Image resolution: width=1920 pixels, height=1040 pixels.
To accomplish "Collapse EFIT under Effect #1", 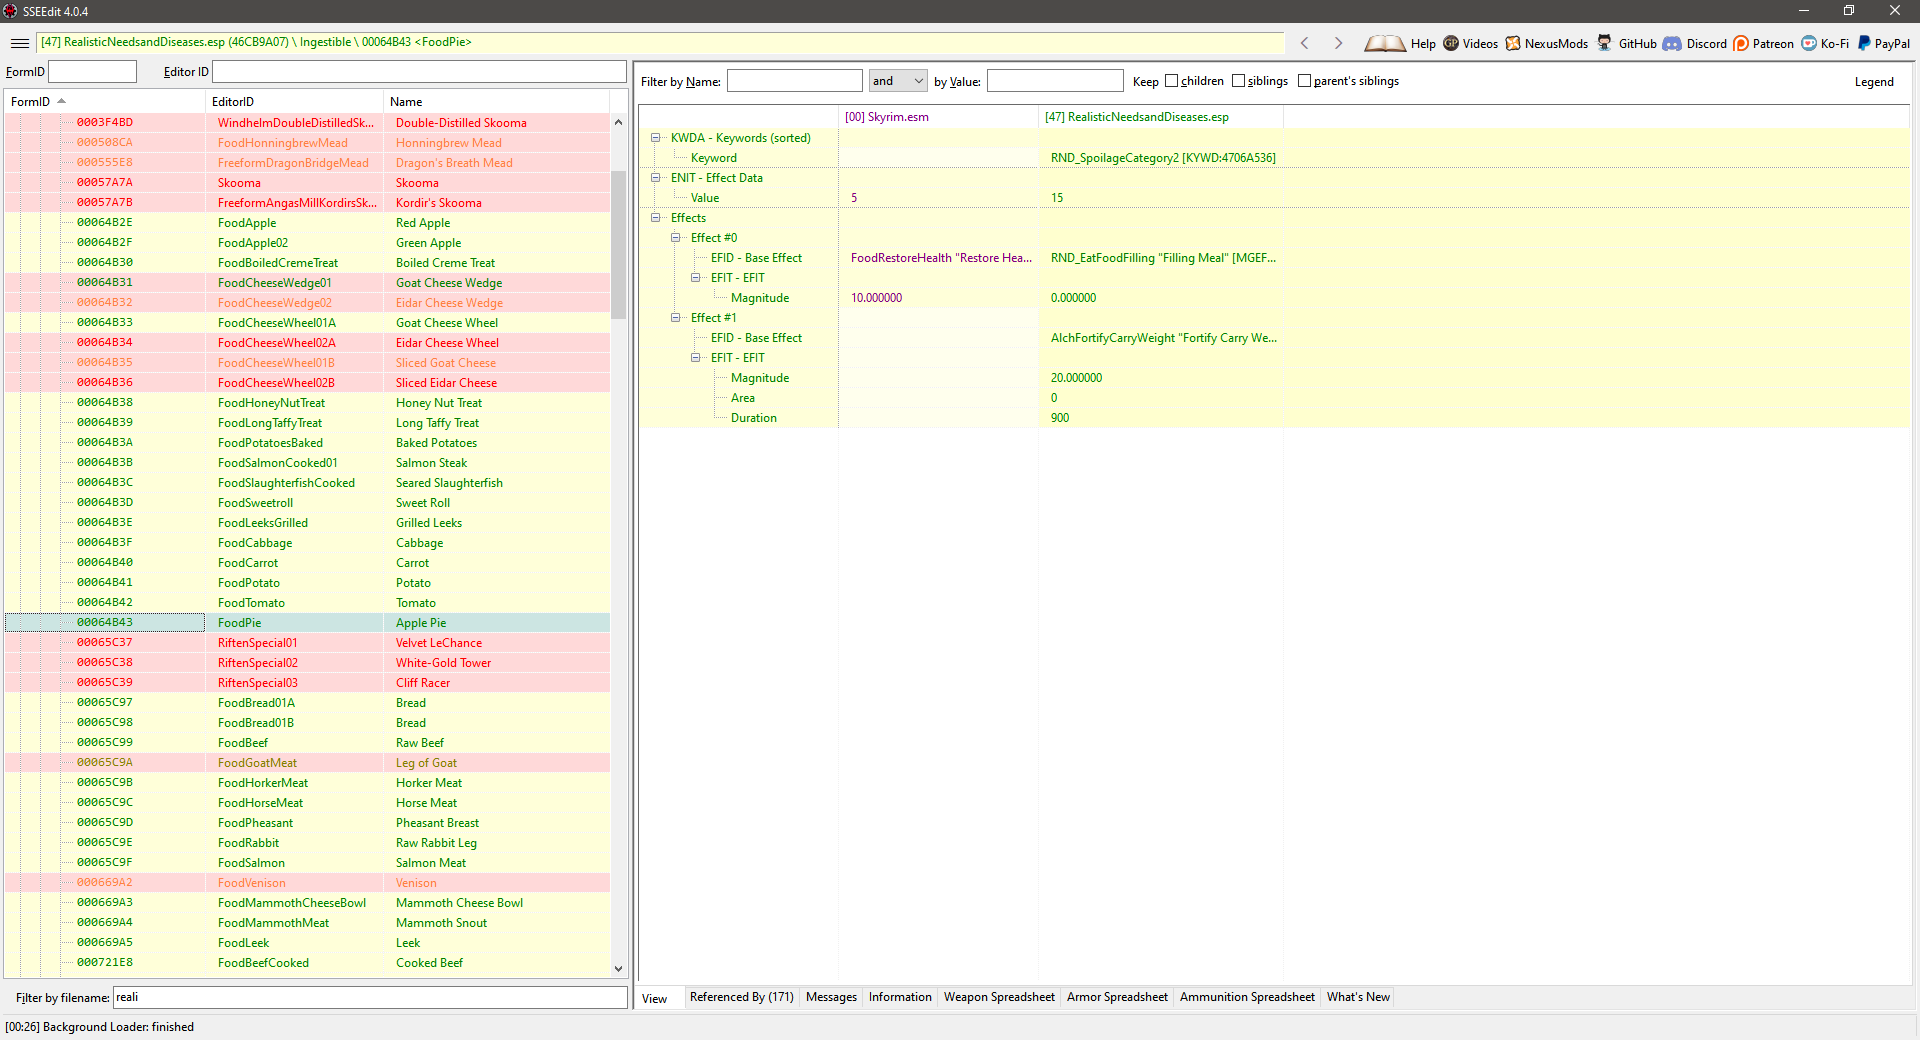I will 696,358.
